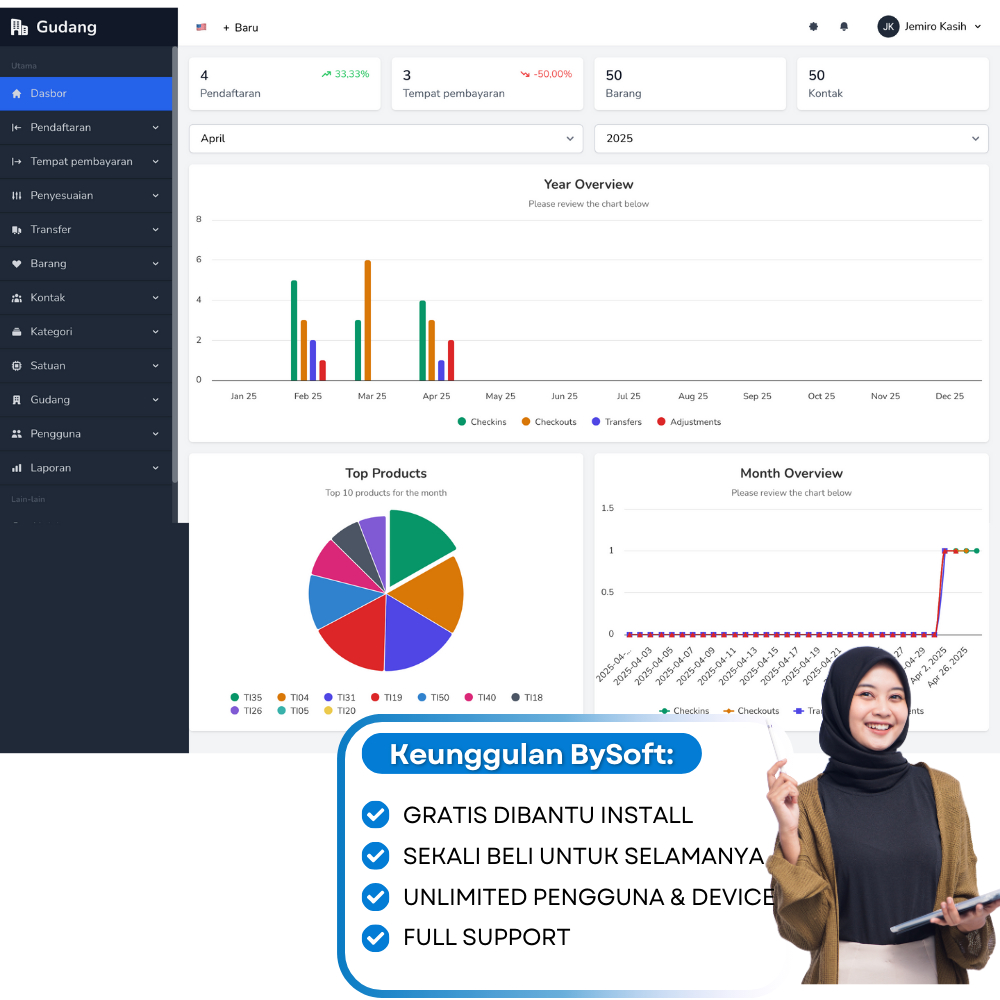Open the 2025 year dropdown
The image size is (1000, 1000).
791,138
